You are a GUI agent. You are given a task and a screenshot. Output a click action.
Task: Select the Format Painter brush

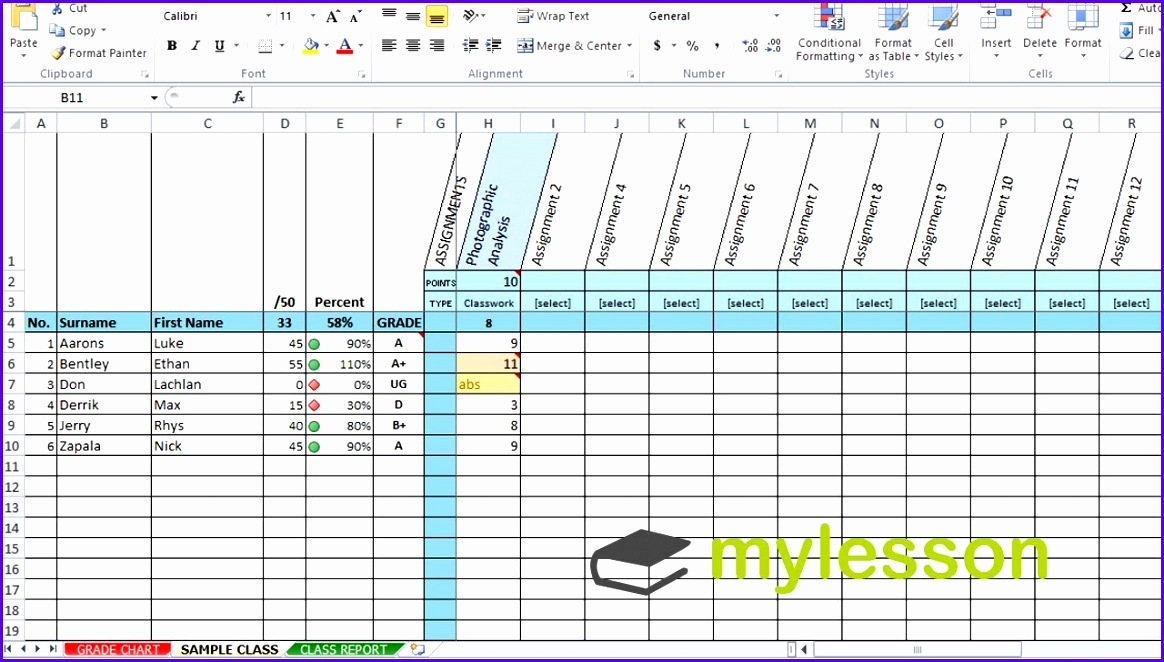click(x=58, y=53)
